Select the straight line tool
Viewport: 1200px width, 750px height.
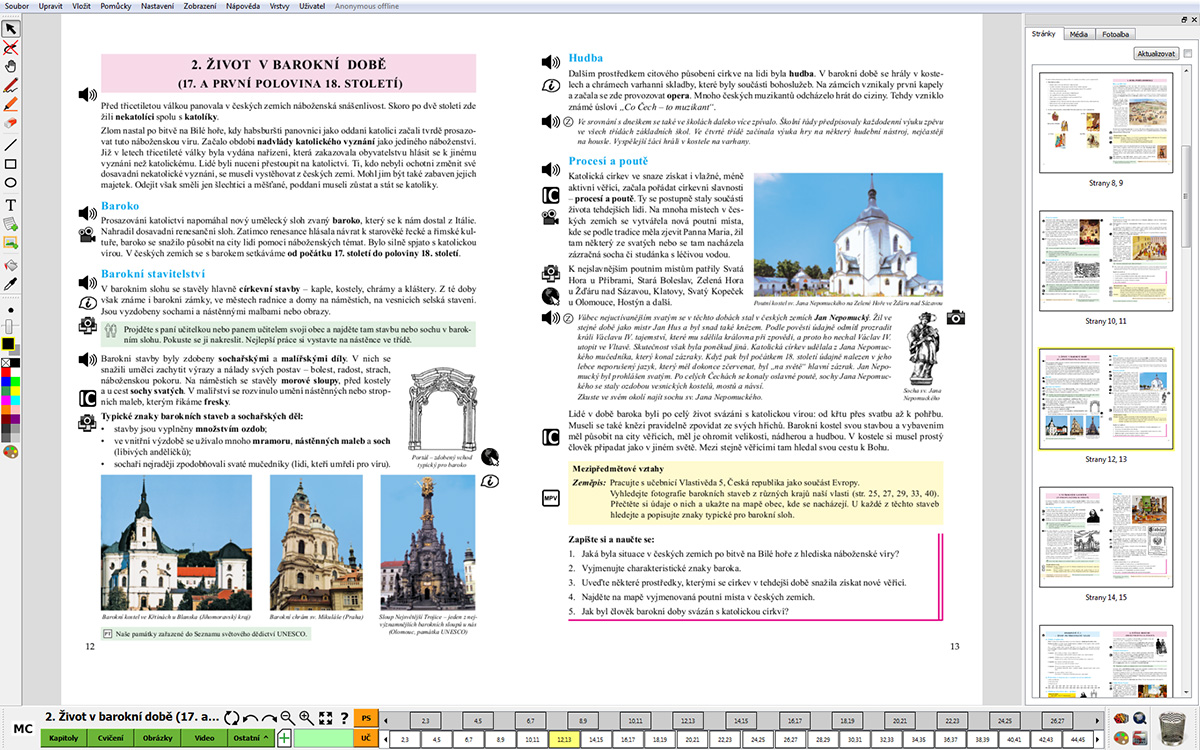pos(11,143)
